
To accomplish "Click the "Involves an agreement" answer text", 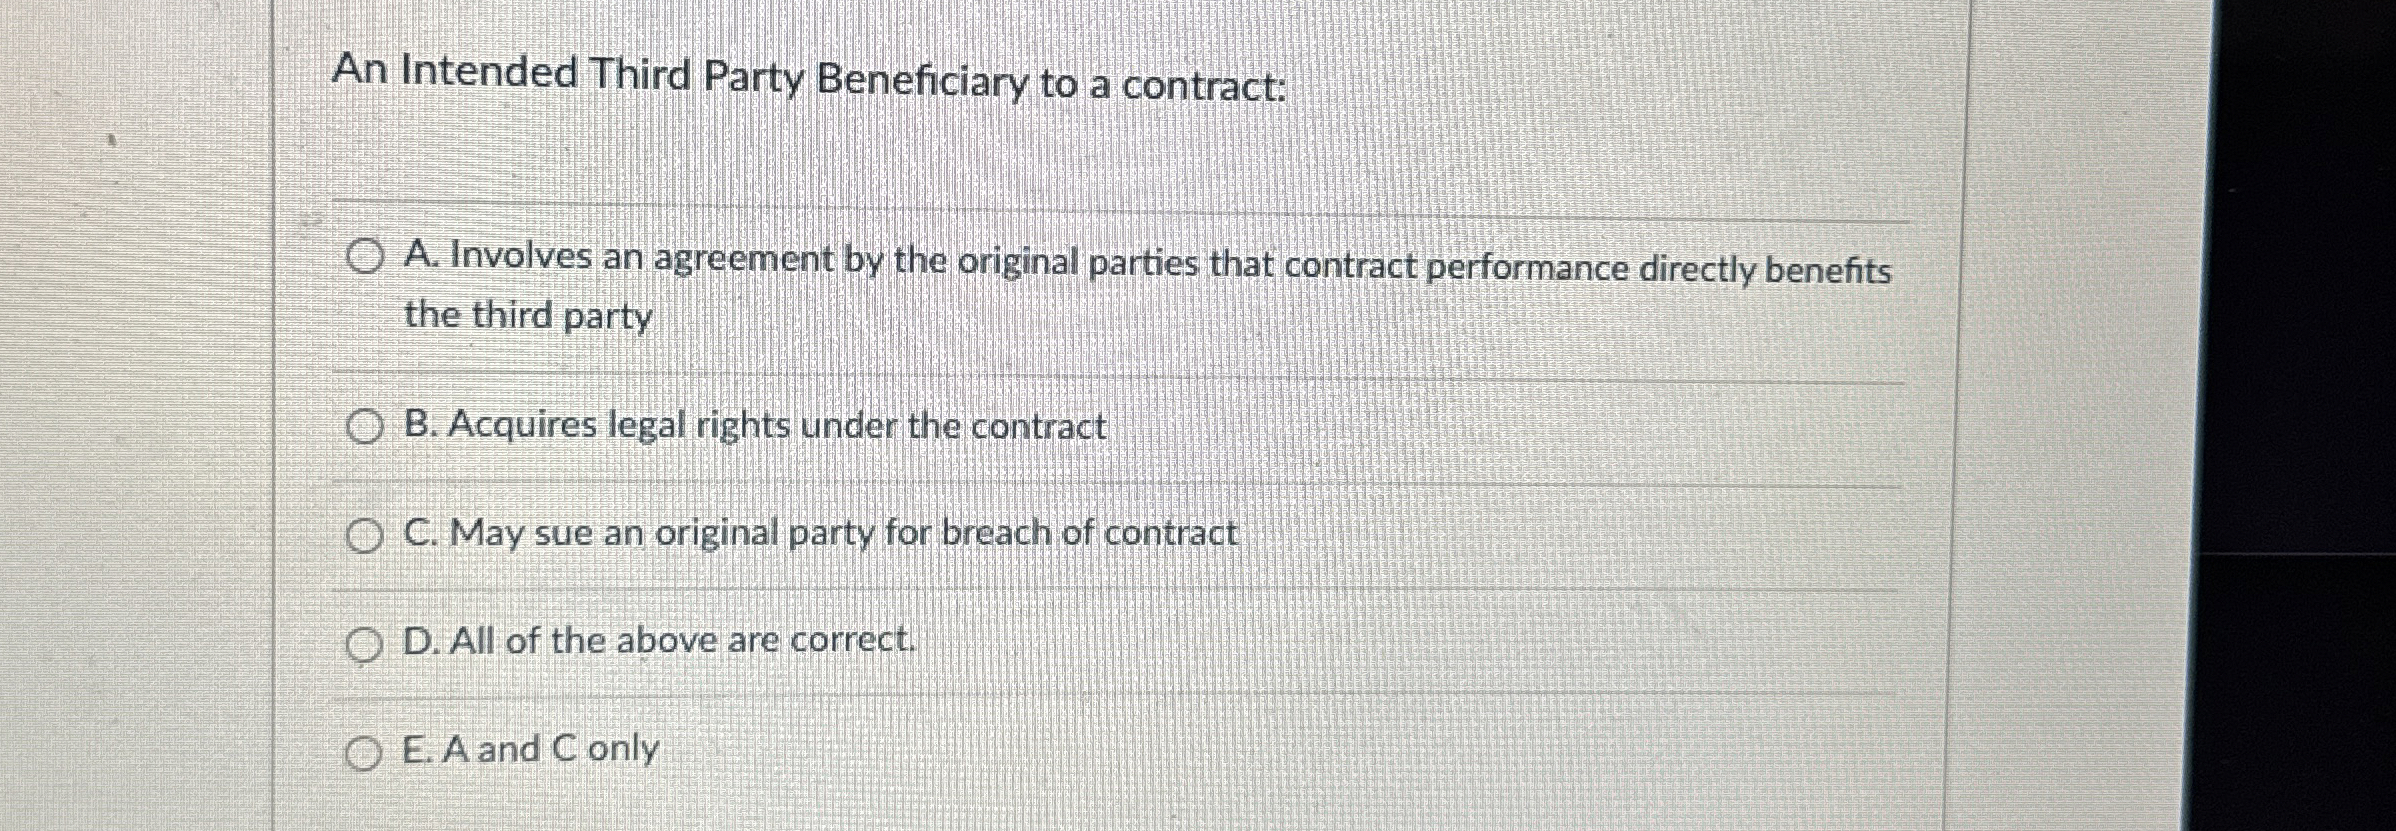I will coord(1147,288).
